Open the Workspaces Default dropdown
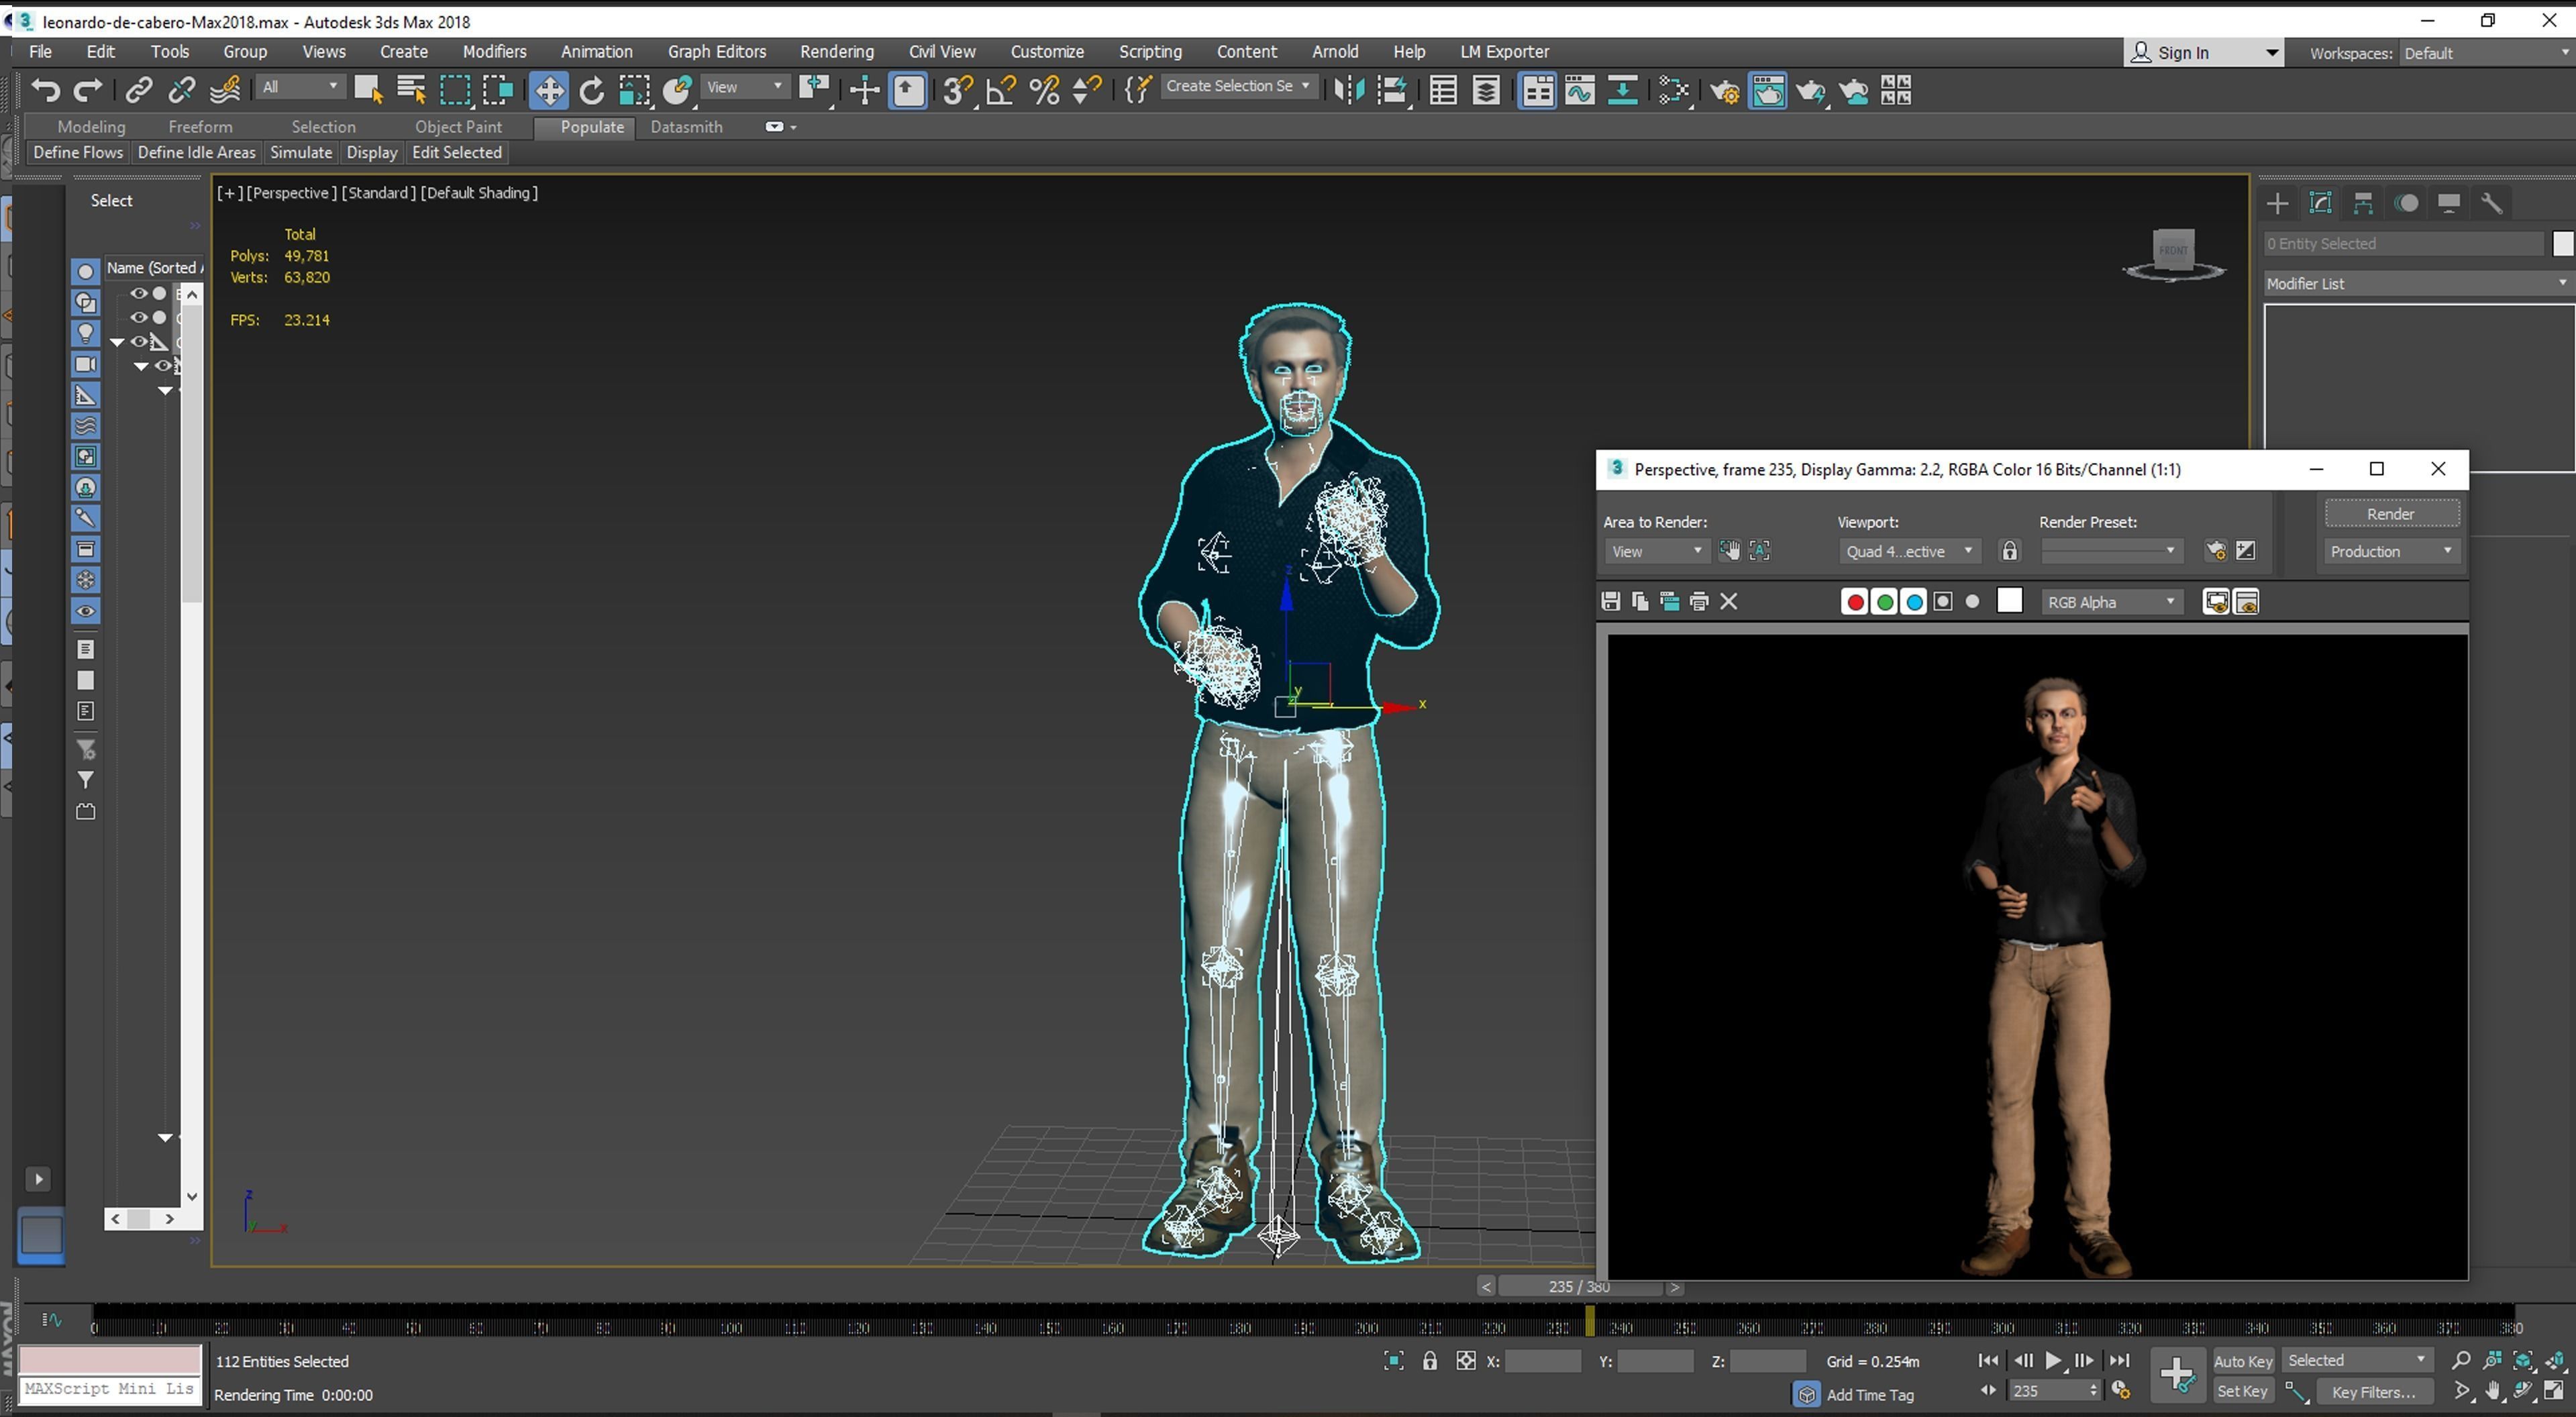2576x1417 pixels. (2486, 53)
